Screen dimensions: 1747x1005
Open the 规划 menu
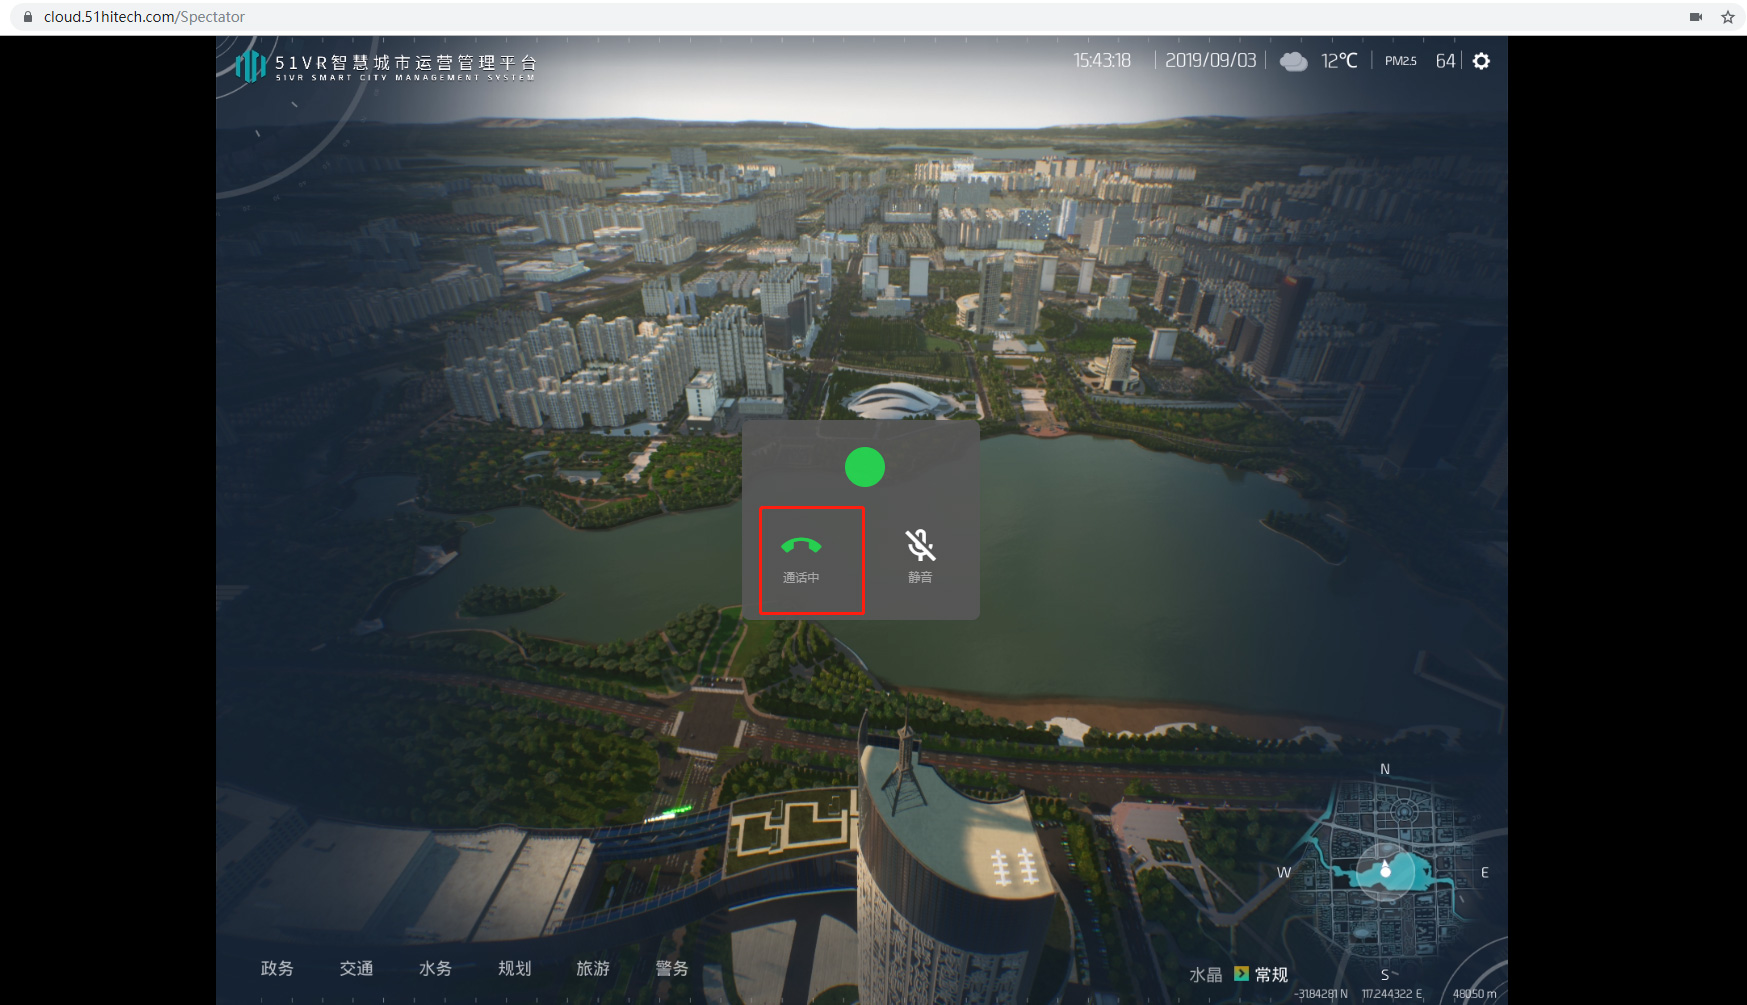pyautogui.click(x=514, y=968)
